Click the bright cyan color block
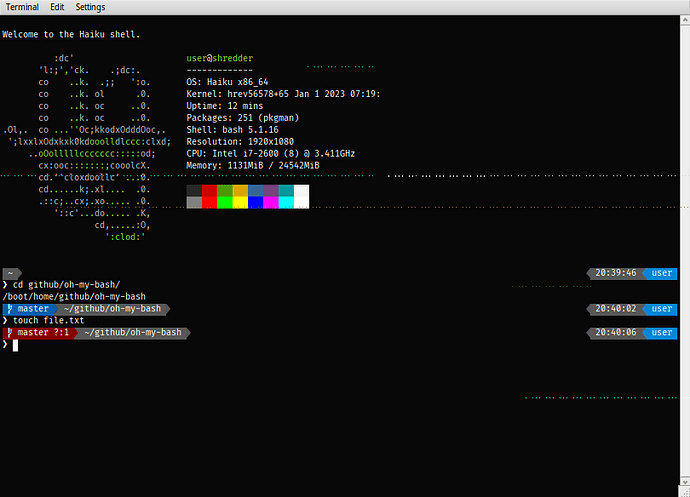This screenshot has height=497, width=690. pos(286,202)
